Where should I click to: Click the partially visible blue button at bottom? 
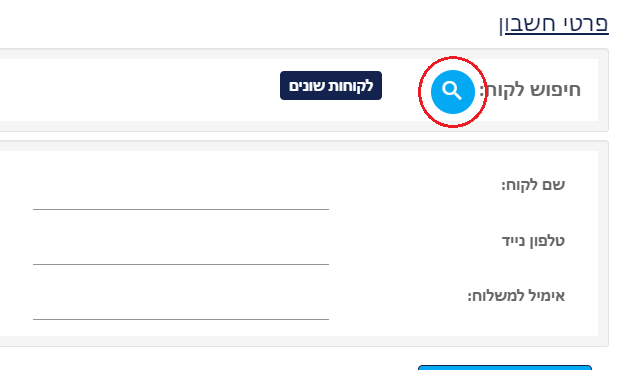505,368
